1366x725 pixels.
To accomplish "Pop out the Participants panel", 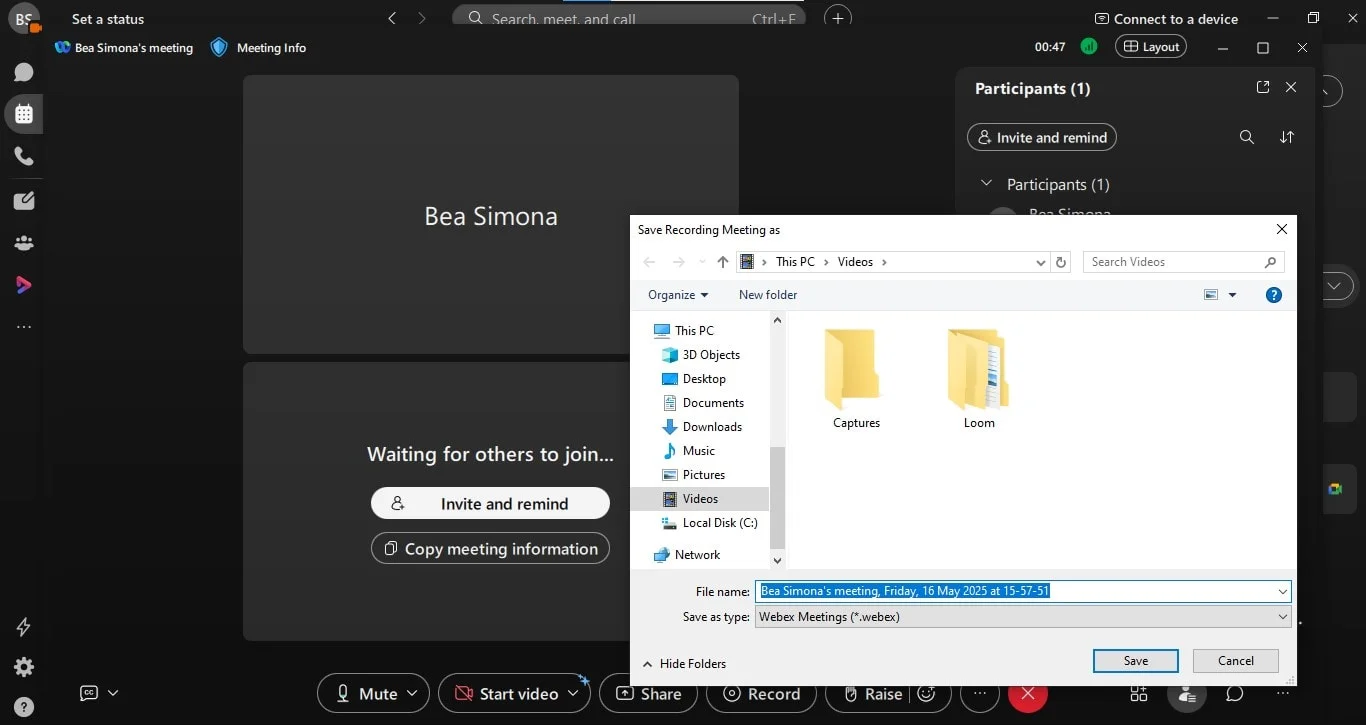I will 1263,87.
